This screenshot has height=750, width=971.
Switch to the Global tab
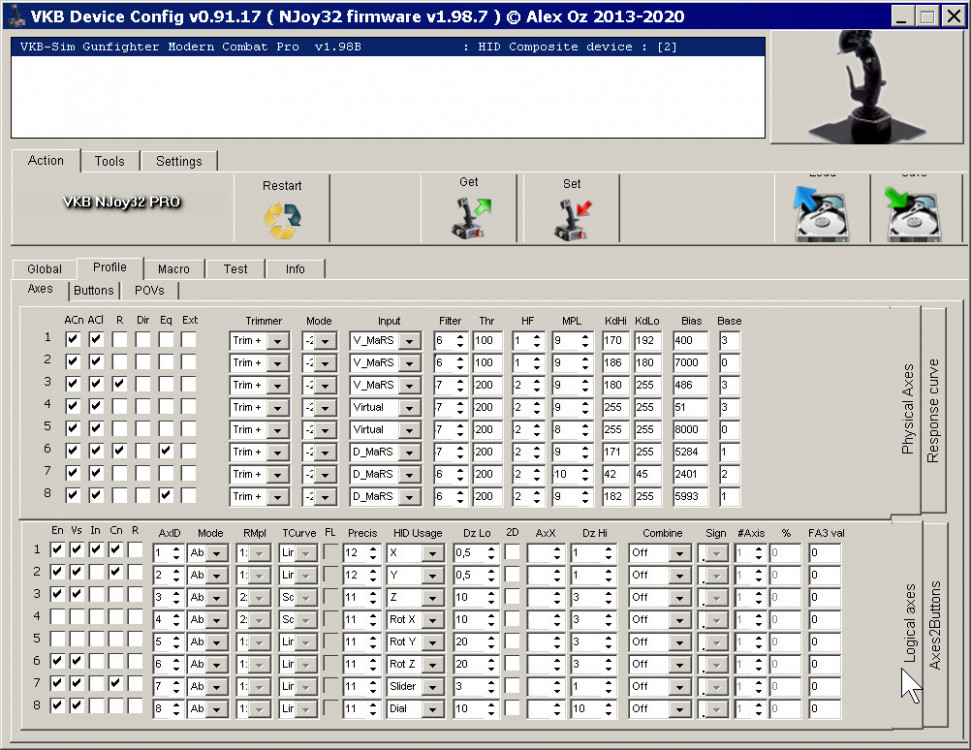pos(44,269)
